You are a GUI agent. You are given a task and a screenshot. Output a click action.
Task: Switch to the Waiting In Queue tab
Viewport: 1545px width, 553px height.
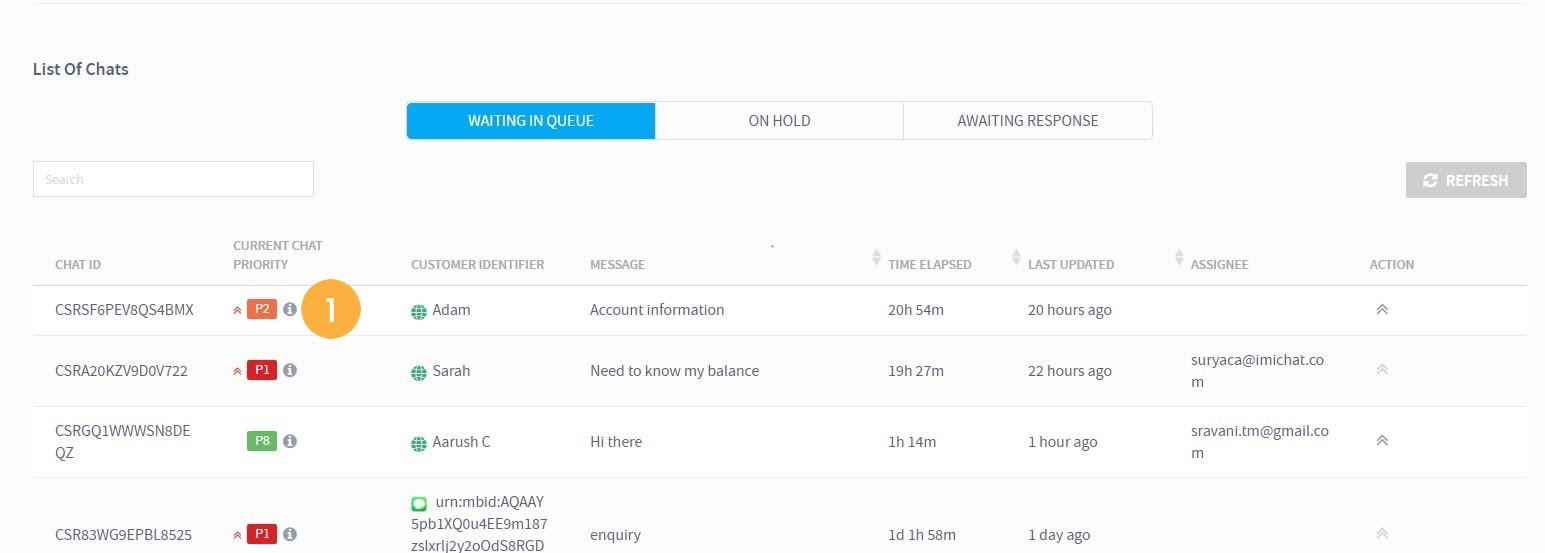click(531, 121)
